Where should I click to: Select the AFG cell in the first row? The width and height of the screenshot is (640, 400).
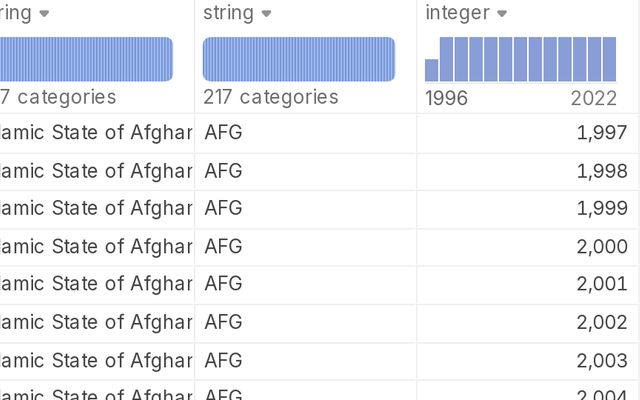click(306, 133)
